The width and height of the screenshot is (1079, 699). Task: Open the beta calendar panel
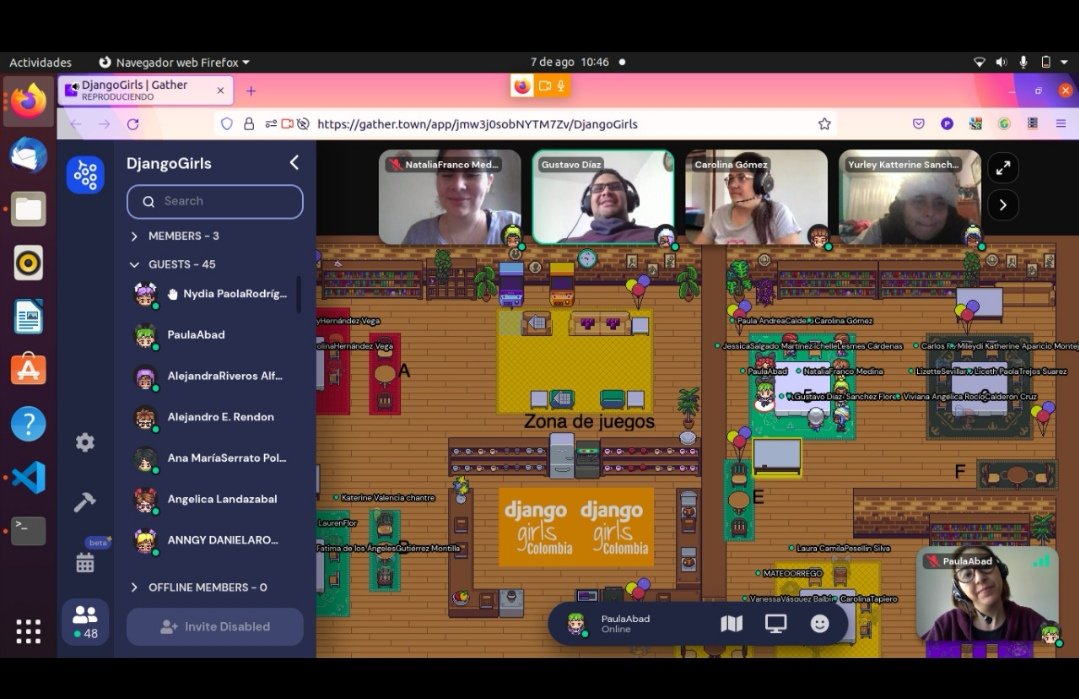pyautogui.click(x=85, y=563)
